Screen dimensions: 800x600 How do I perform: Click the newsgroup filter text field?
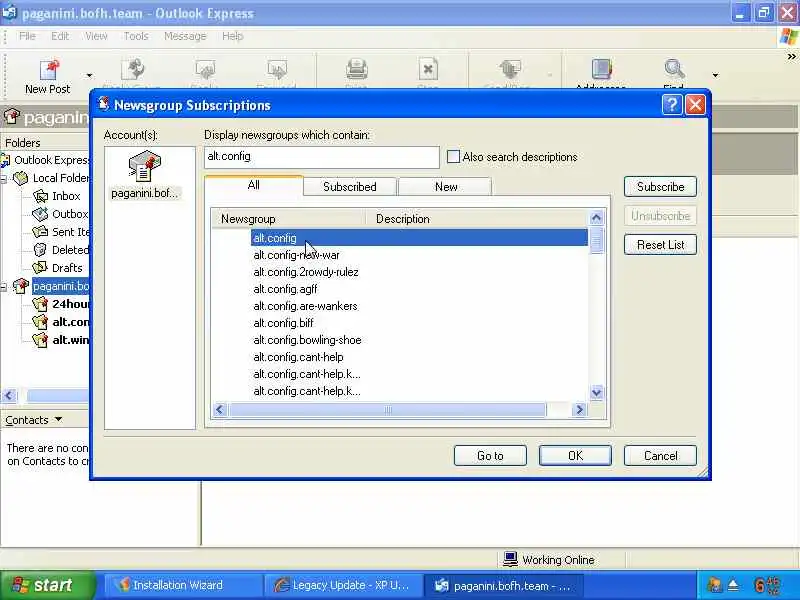321,157
